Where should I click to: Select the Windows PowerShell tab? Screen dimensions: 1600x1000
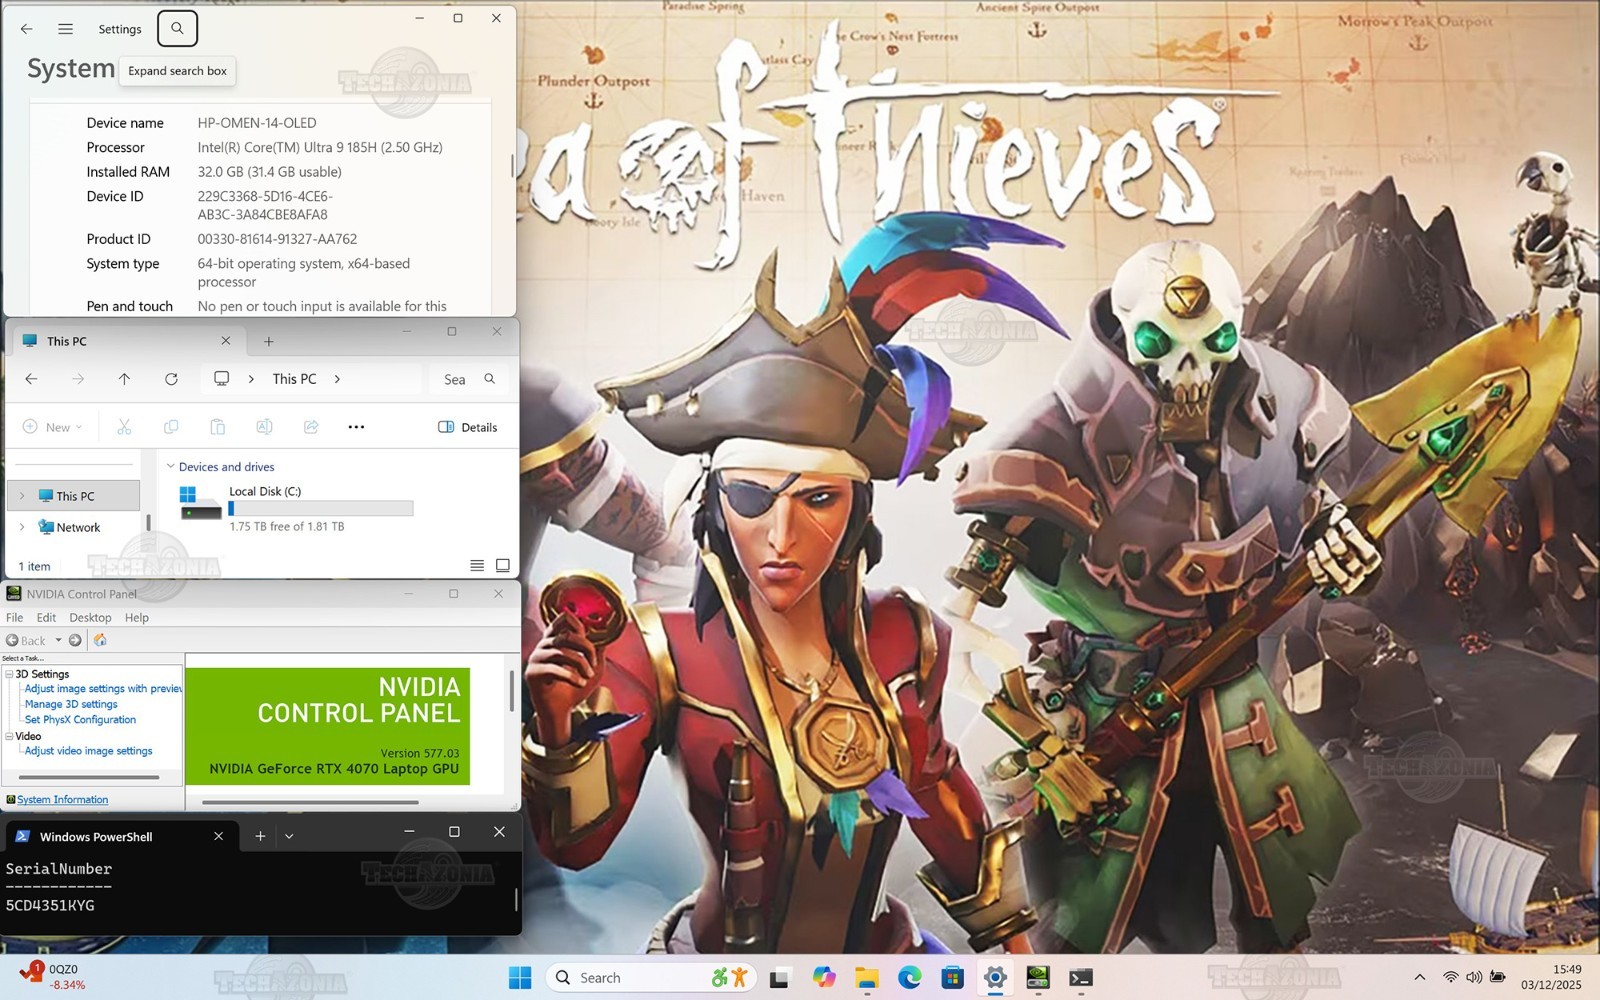pyautogui.click(x=120, y=836)
